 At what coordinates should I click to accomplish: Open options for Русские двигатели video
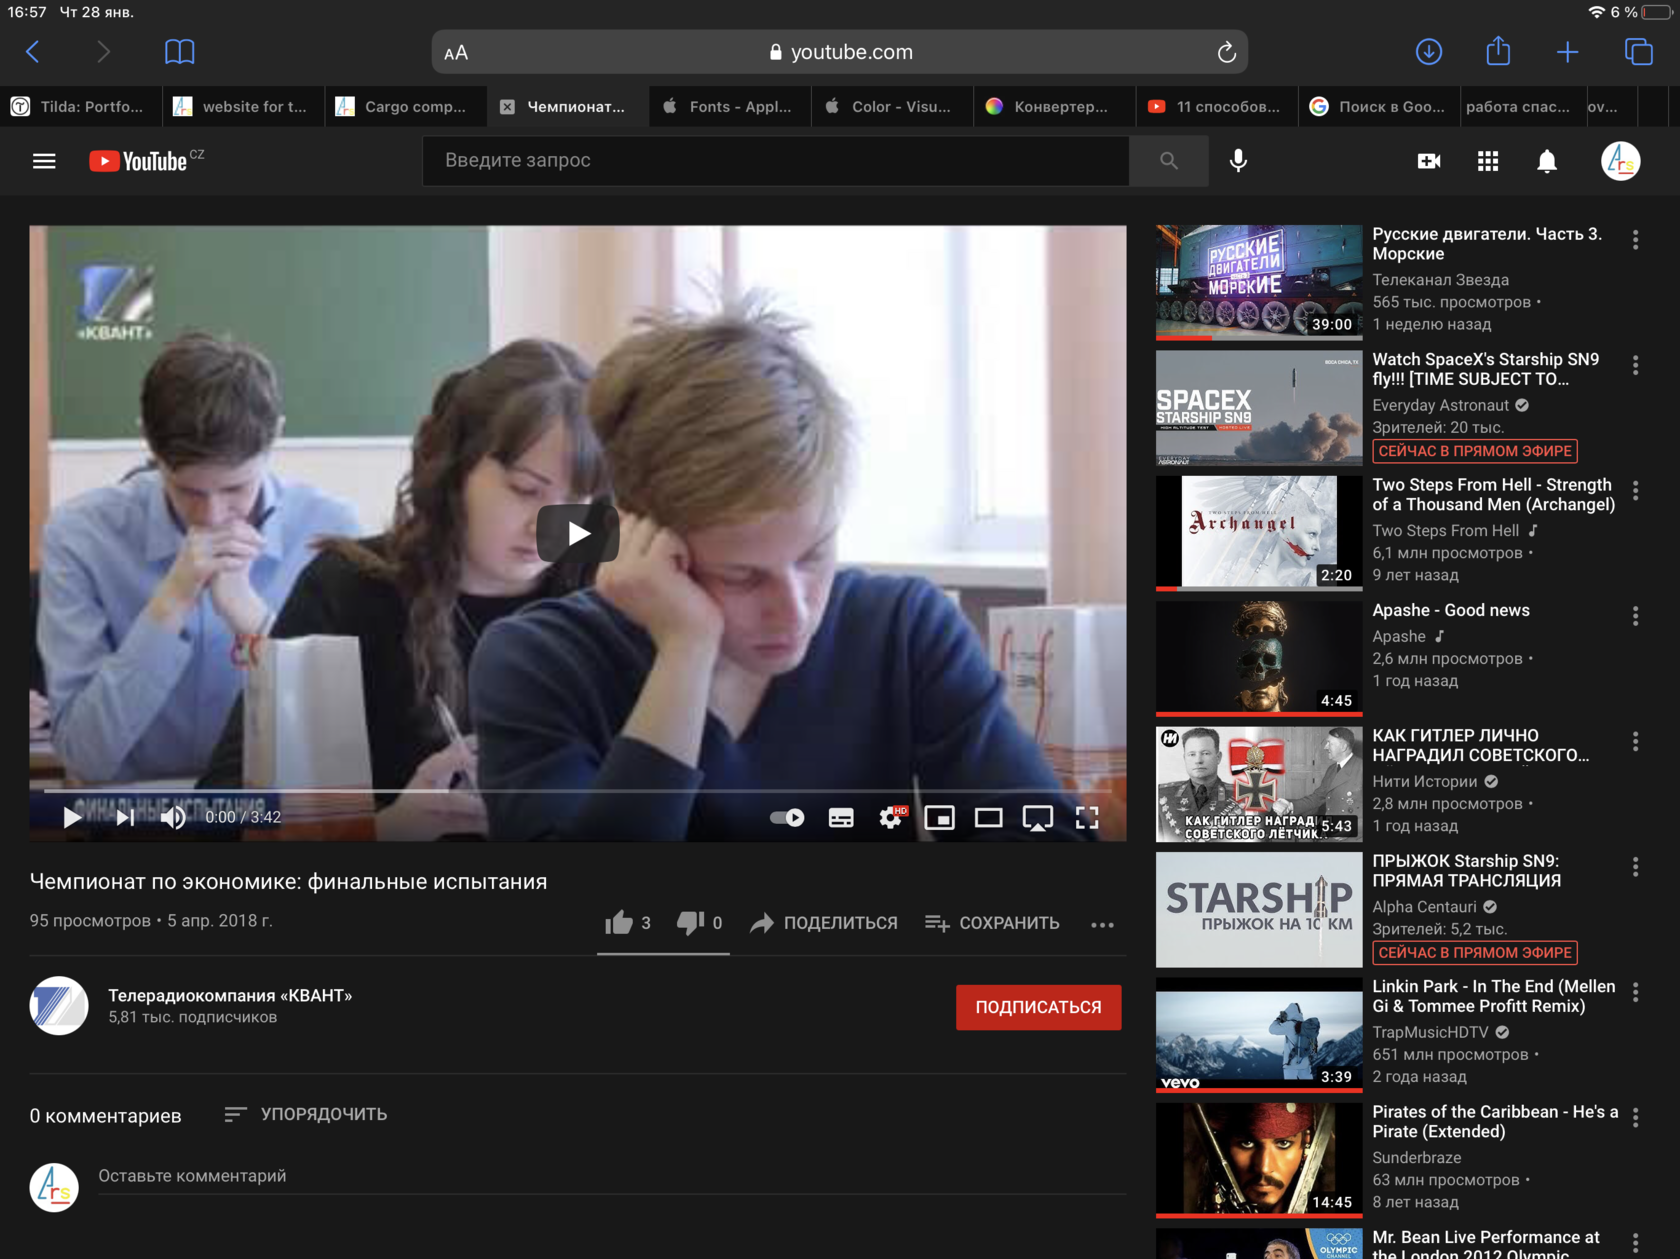click(1635, 240)
